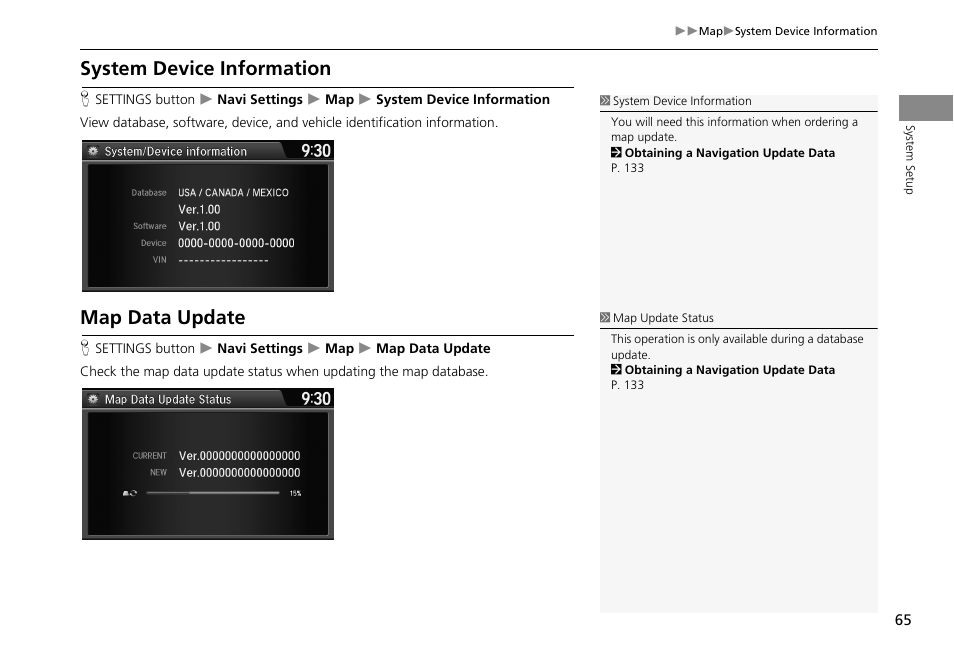The width and height of the screenshot is (954, 650).
Task: Click the gear icon beside System/Device information
Action: pos(93,151)
